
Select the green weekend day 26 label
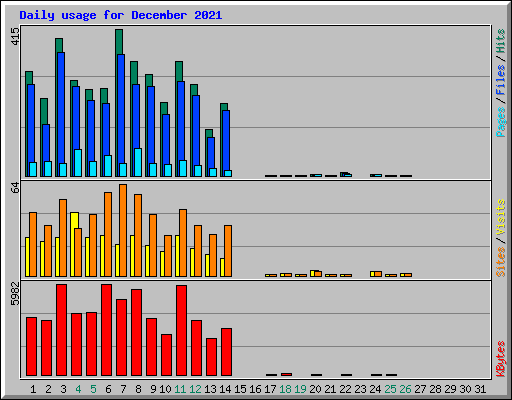(x=405, y=389)
